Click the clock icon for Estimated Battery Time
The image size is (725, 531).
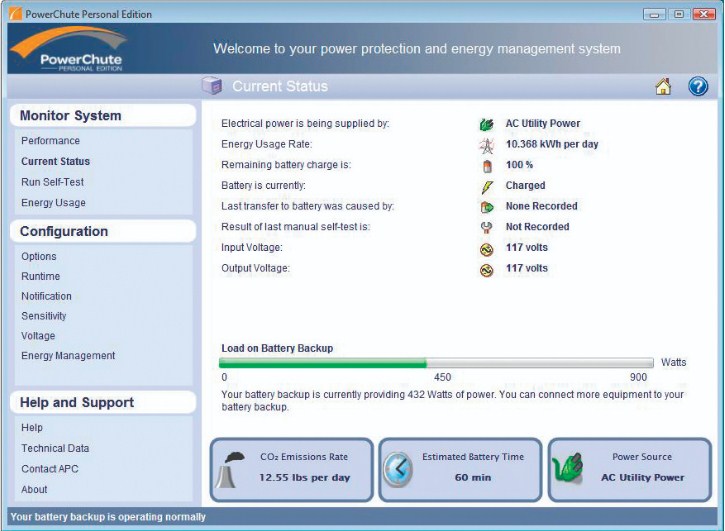click(x=398, y=469)
